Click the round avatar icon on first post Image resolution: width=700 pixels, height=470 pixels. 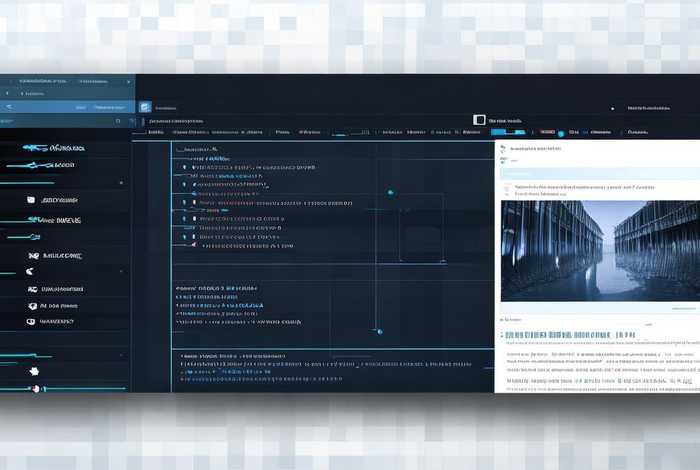coord(508,187)
